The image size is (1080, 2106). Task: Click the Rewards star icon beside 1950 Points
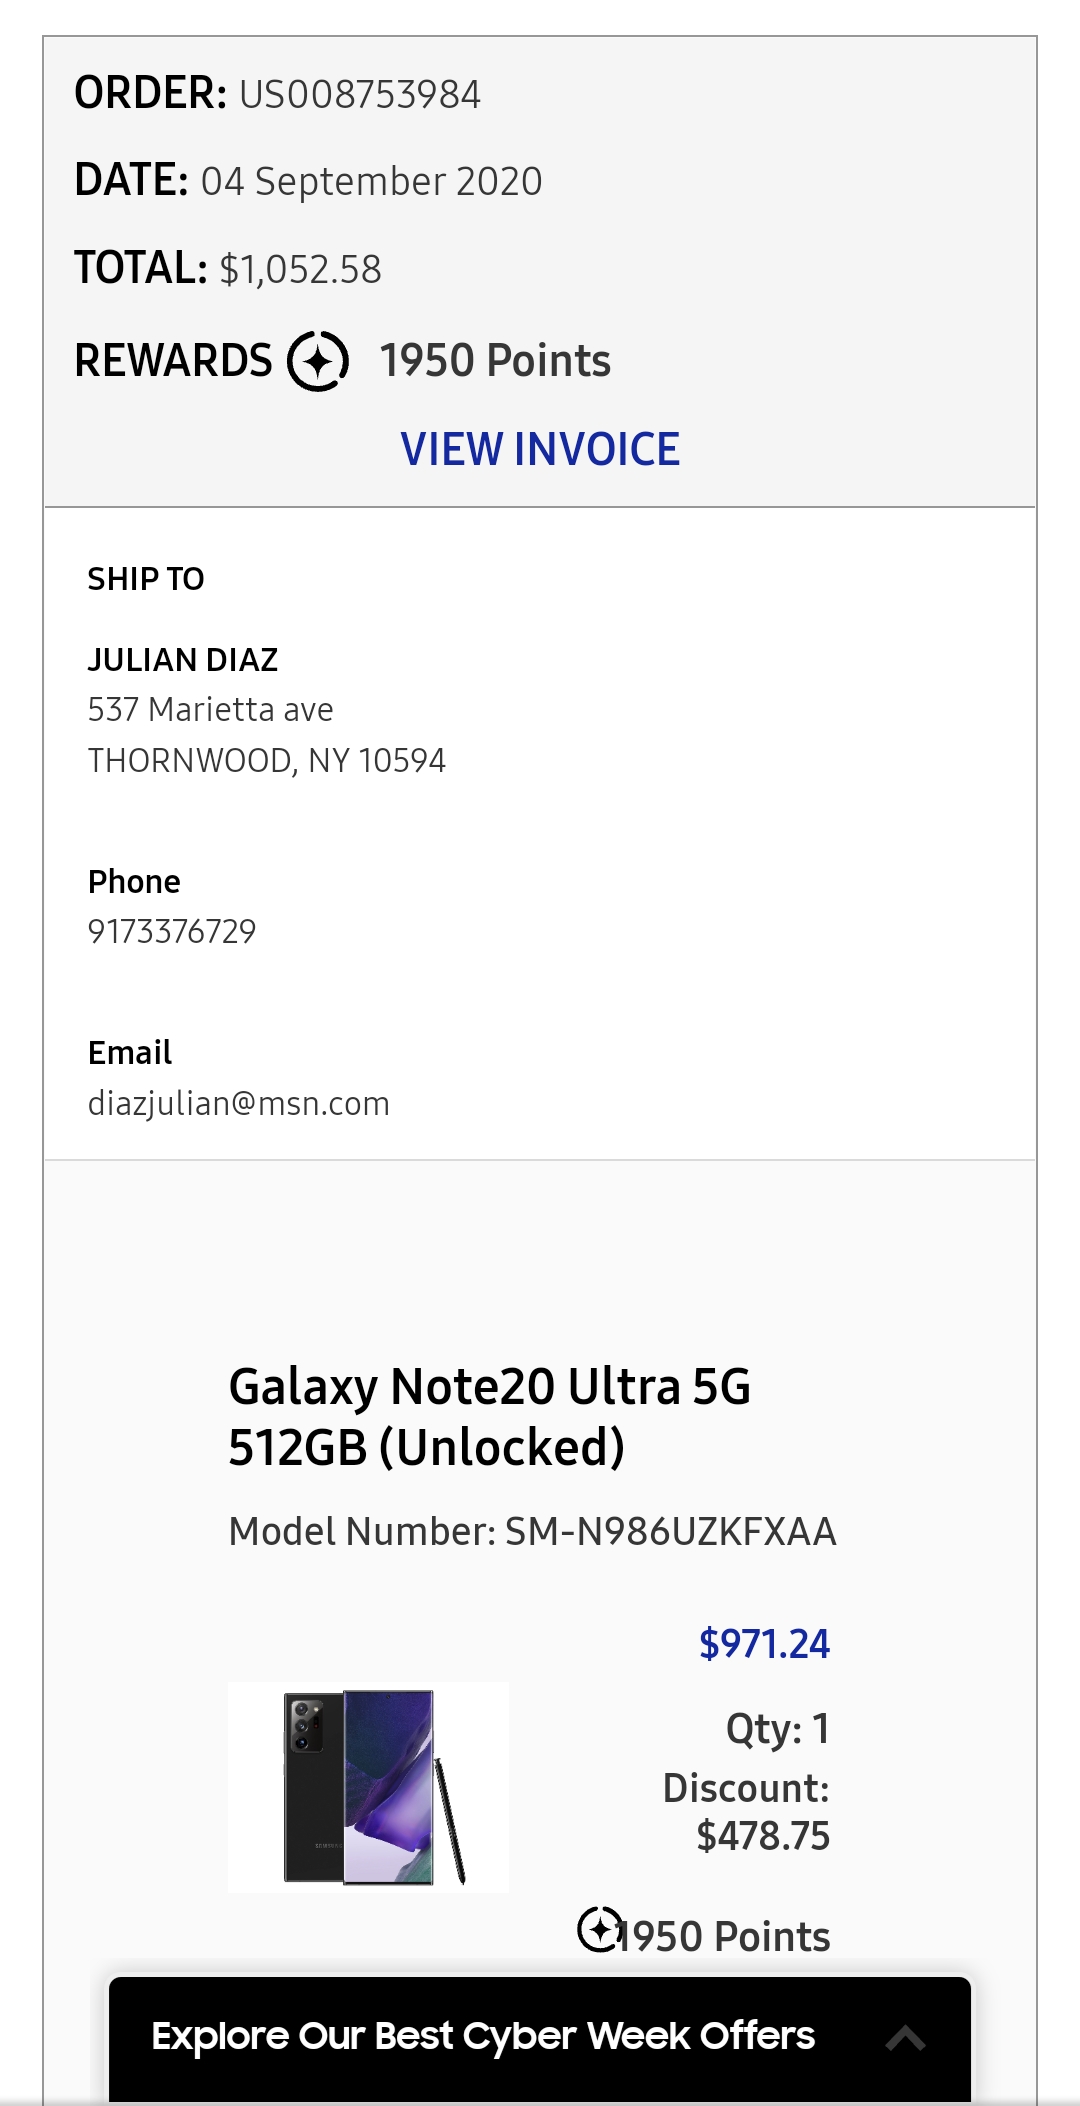(318, 361)
